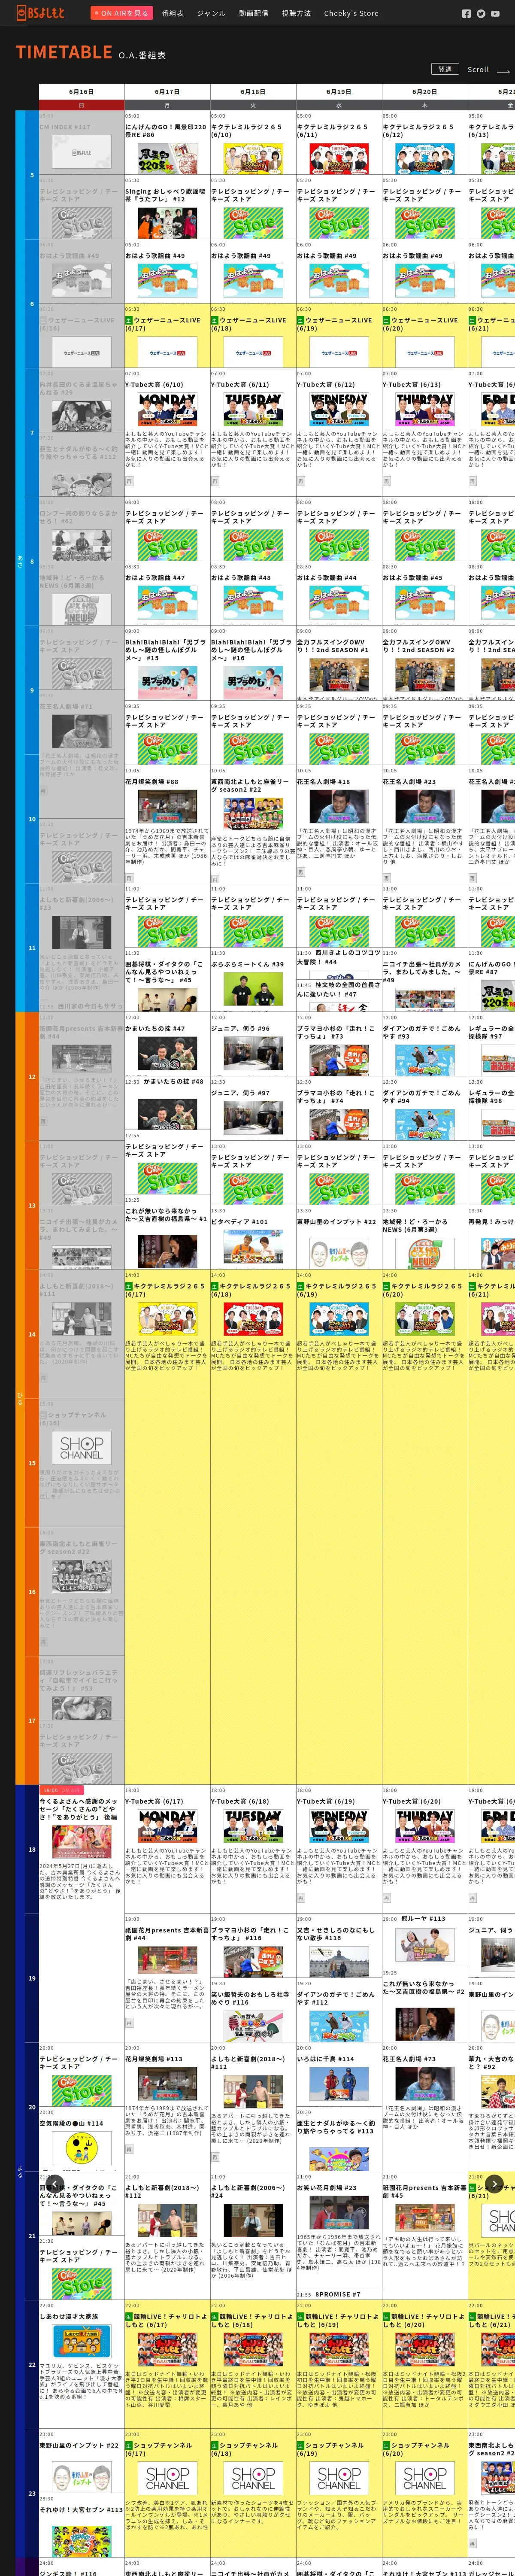Open ウェザーニュースLiVE (6/19) thumbnail

[339, 352]
